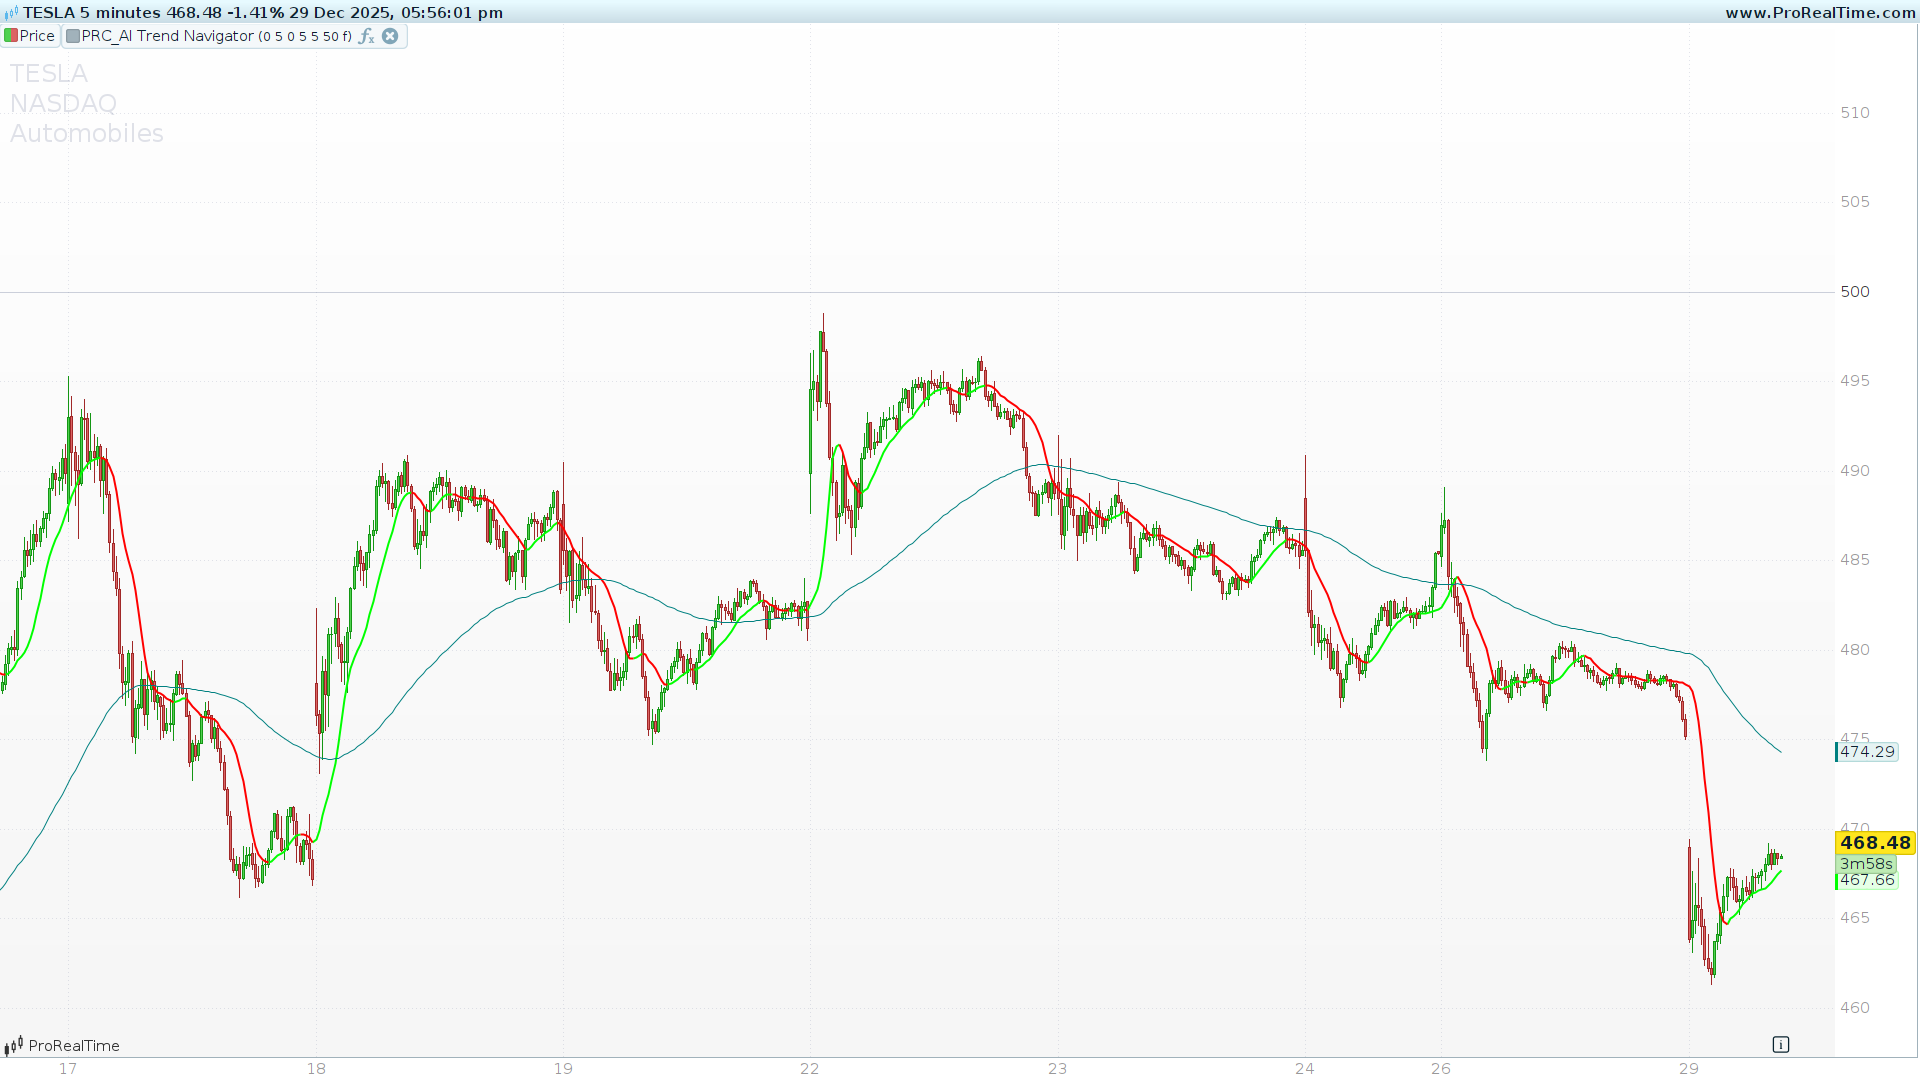The width and height of the screenshot is (1920, 1080).
Task: Click date 22 on the time axis
Action: click(x=809, y=1068)
